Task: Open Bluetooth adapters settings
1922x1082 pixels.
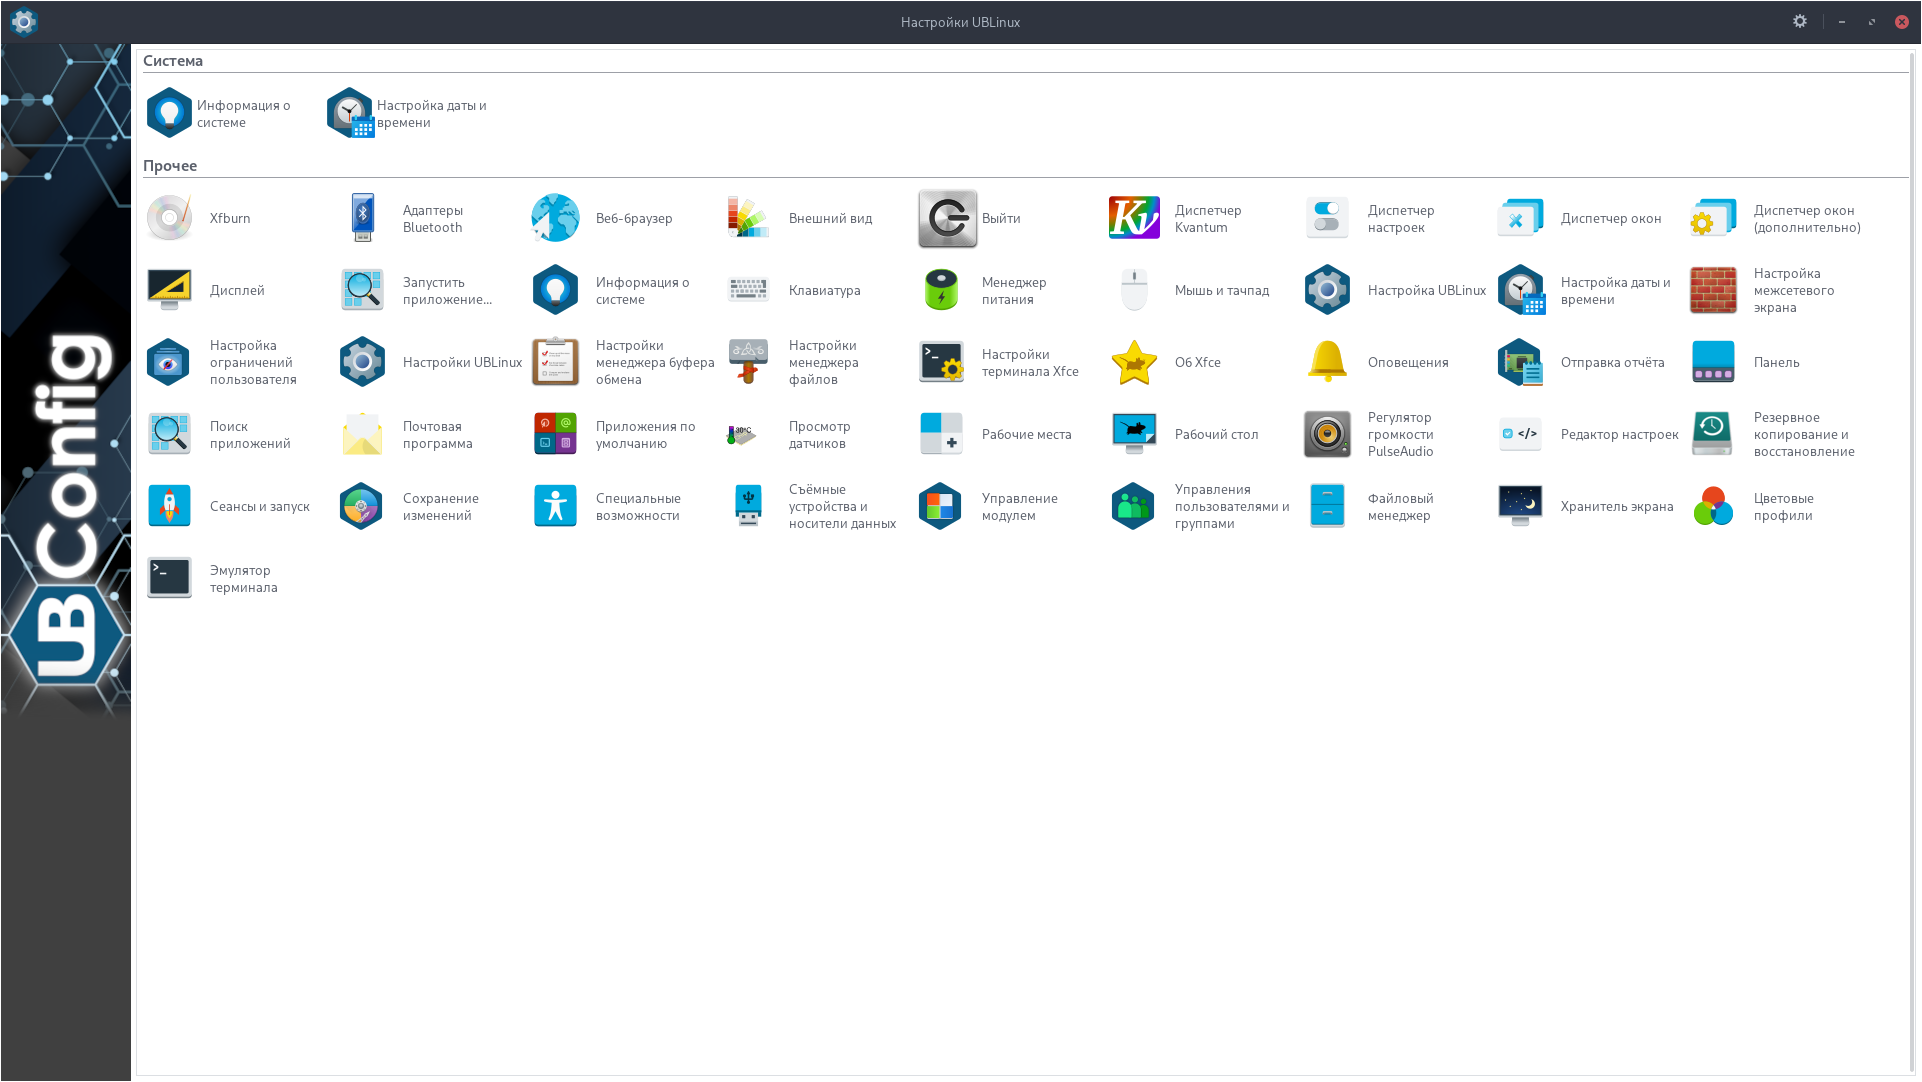Action: tap(363, 218)
